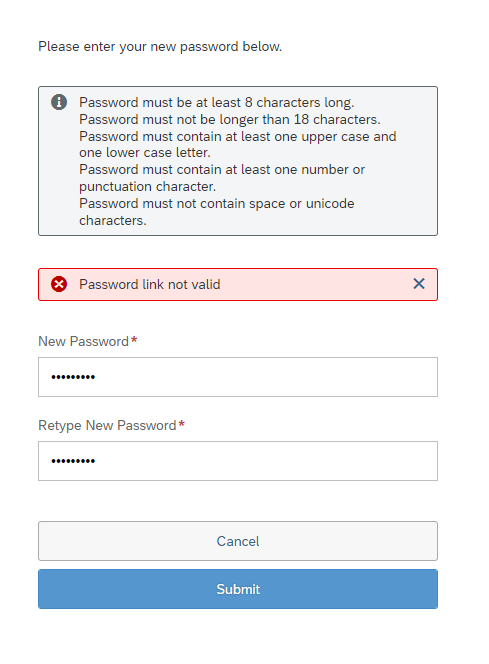Submit the new password form
This screenshot has height=664, width=489.
[238, 589]
